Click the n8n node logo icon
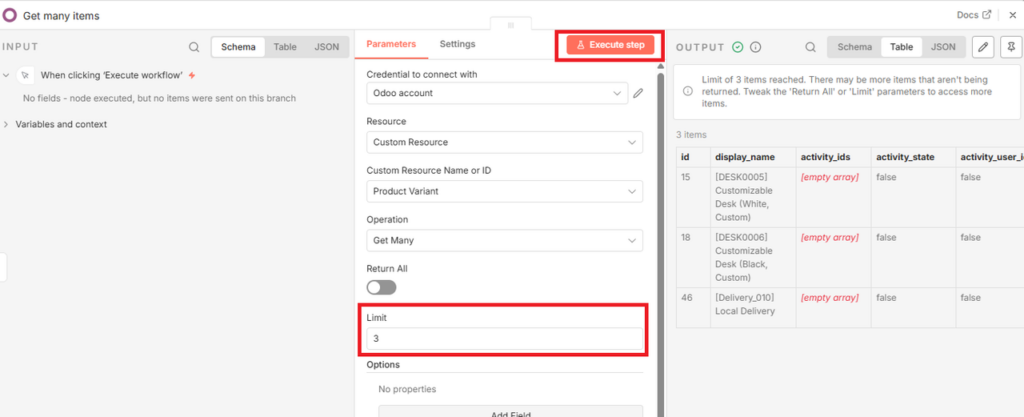1024x417 pixels. pyautogui.click(x=9, y=15)
